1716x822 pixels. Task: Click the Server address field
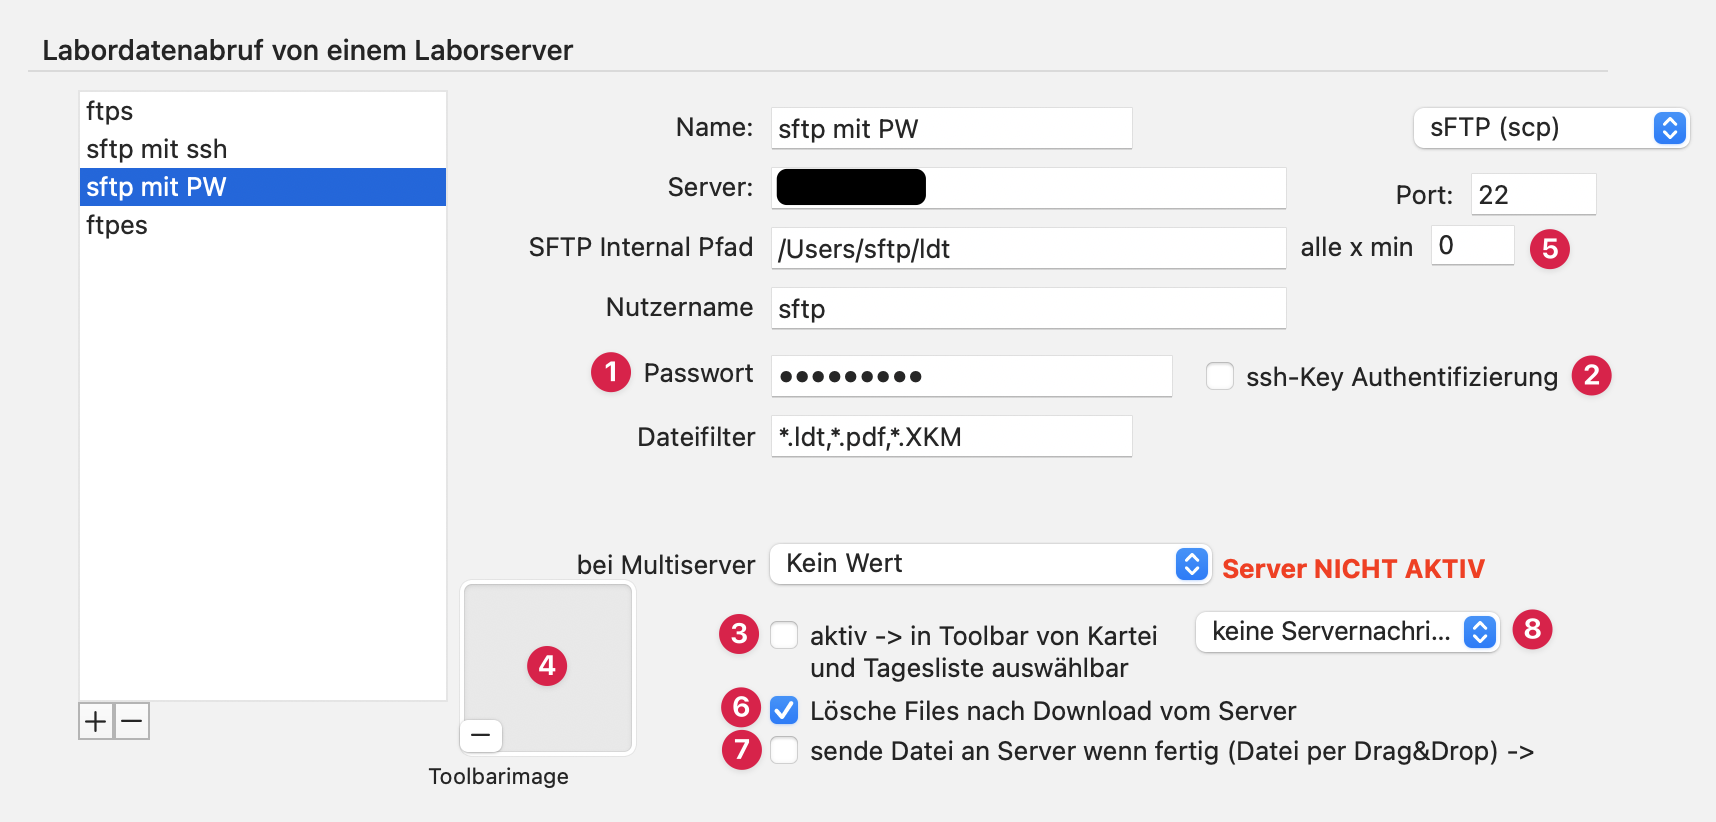pos(1029,188)
